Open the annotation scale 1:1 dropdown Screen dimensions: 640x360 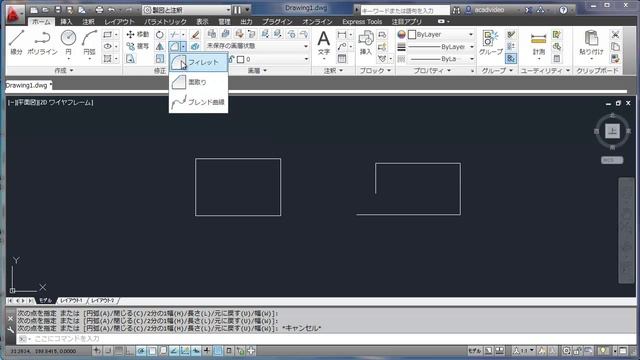click(x=524, y=351)
